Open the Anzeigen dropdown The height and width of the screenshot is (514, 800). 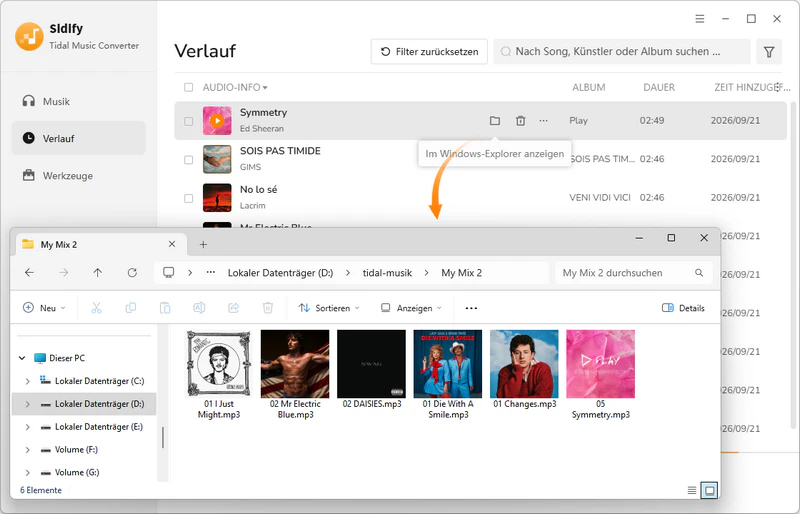pos(411,308)
